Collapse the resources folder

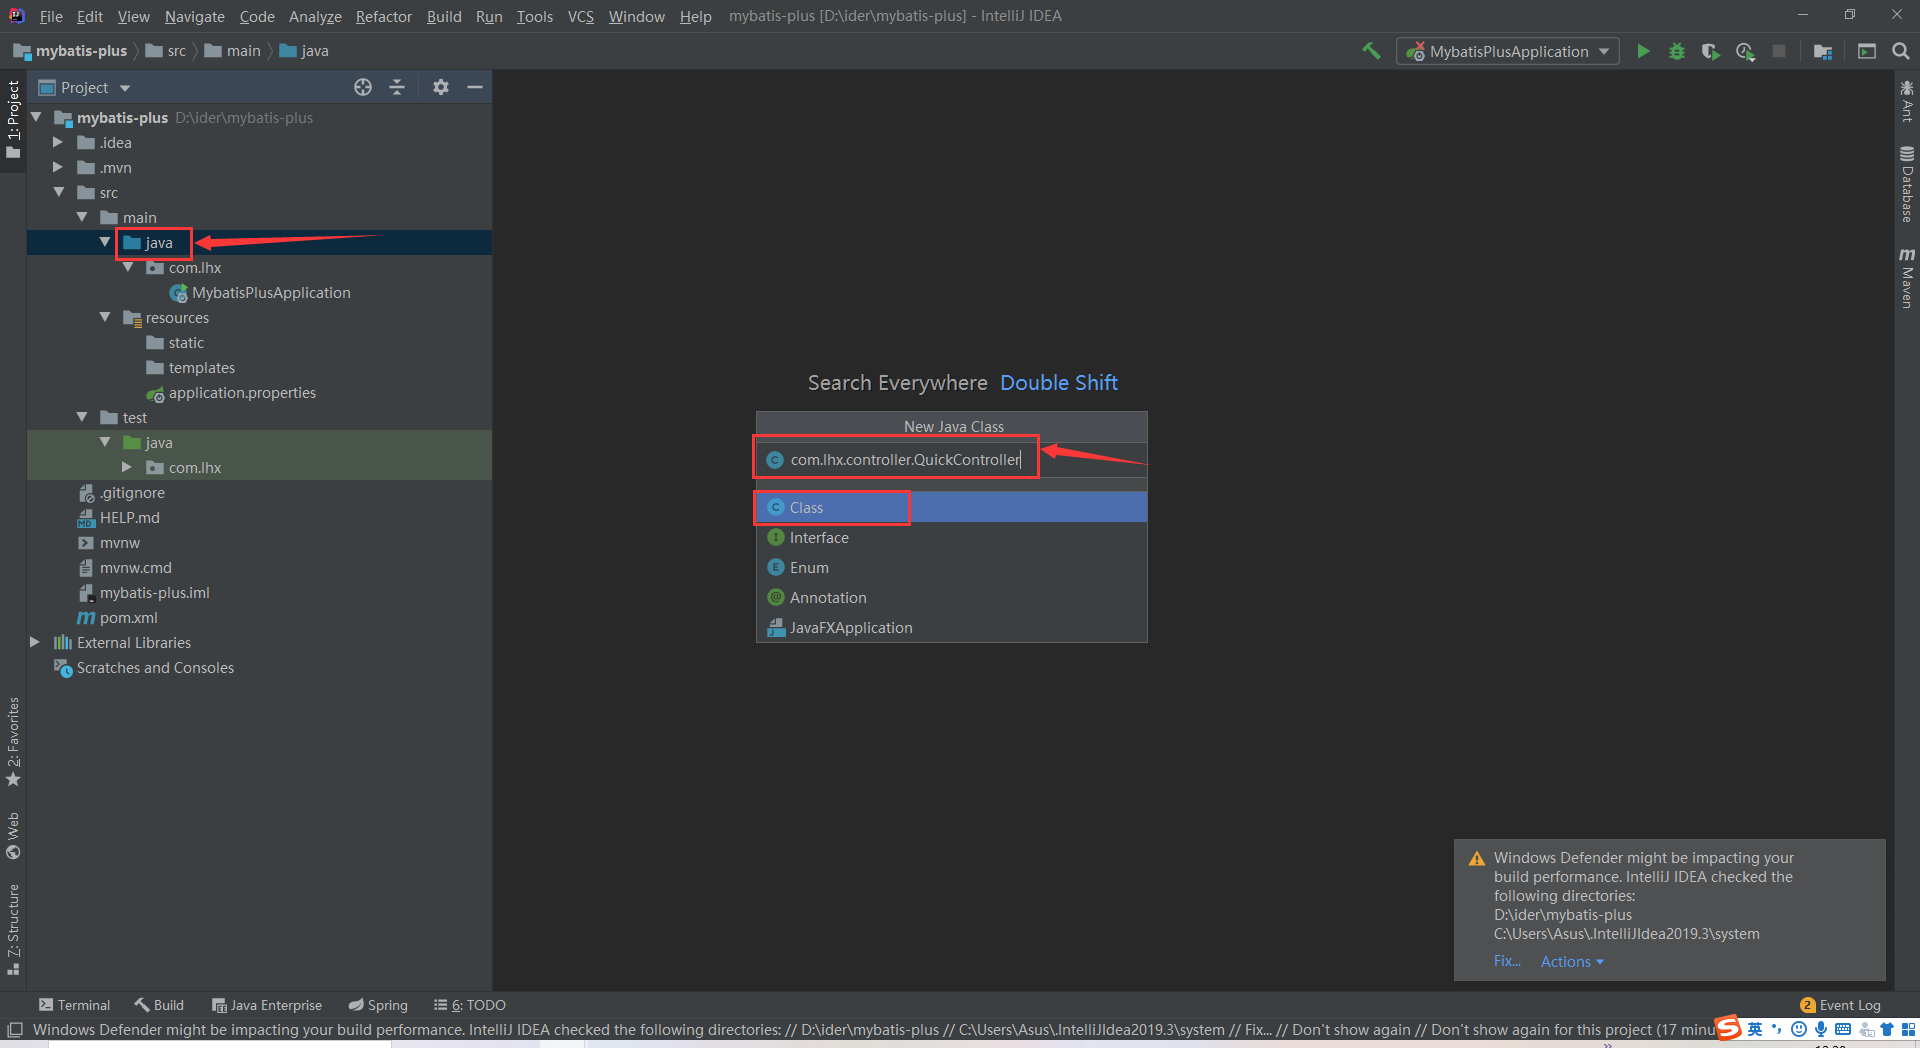click(x=105, y=317)
